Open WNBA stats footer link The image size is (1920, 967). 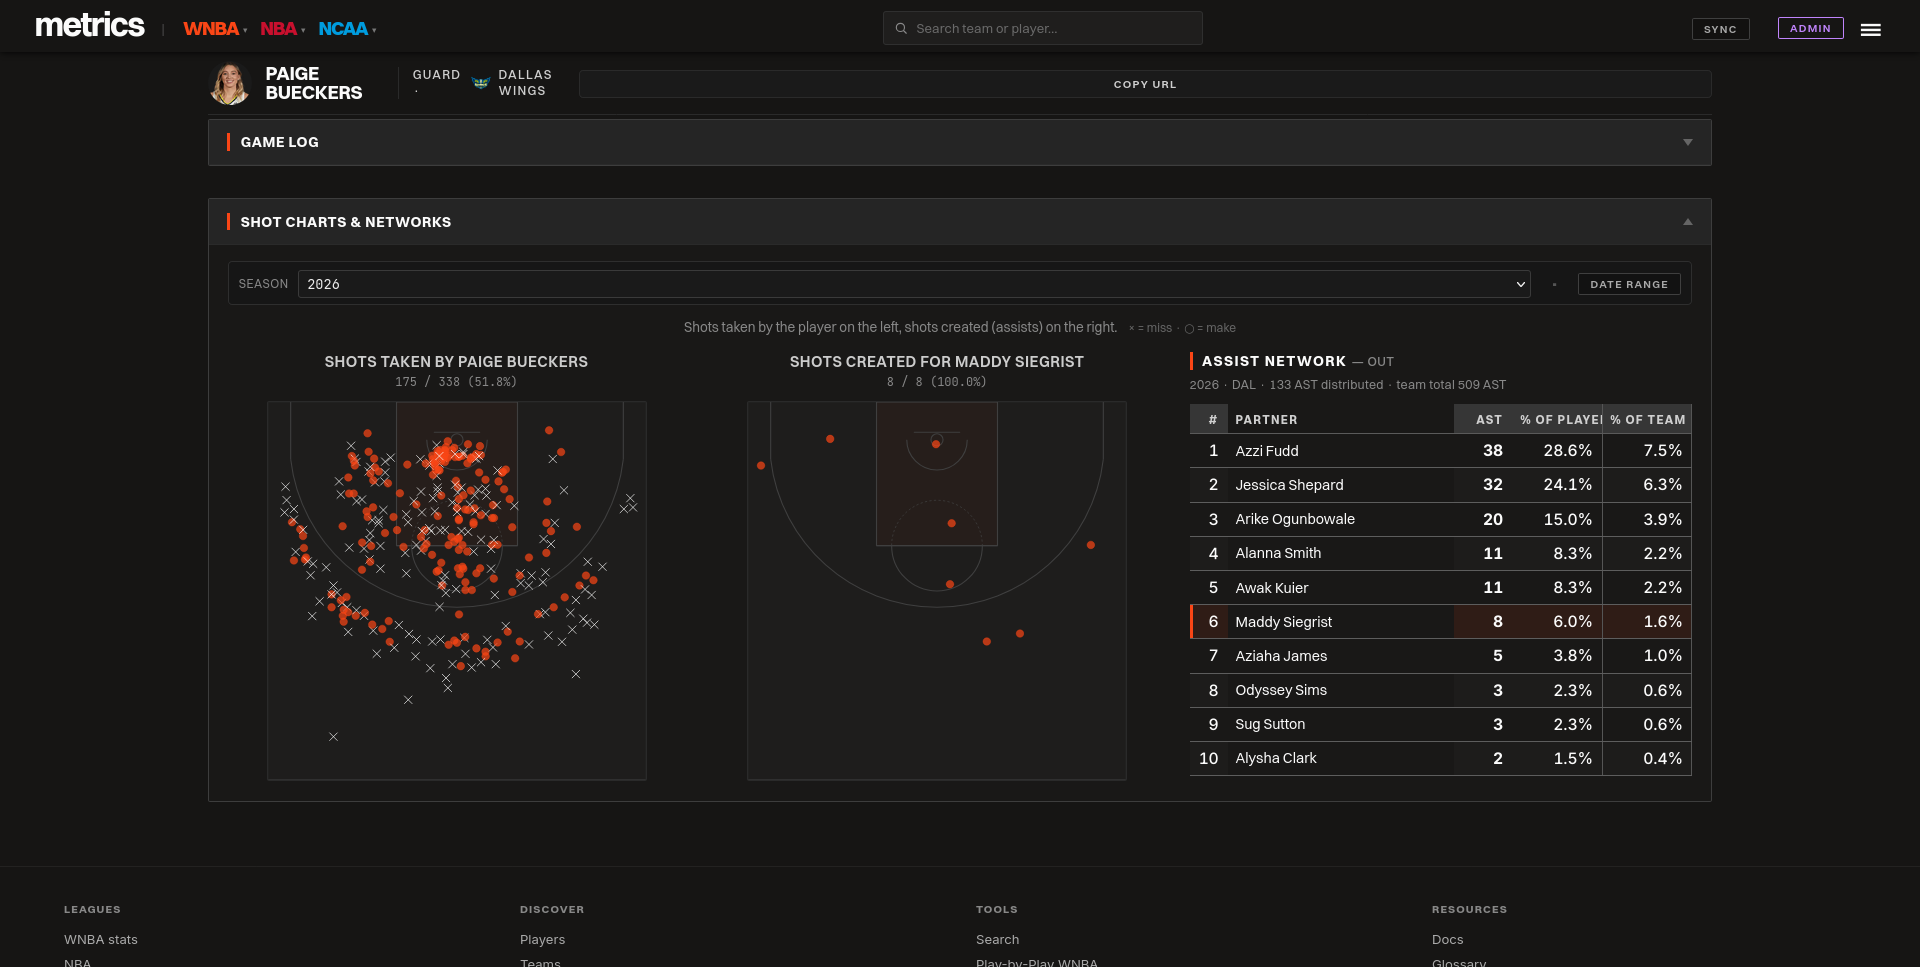click(101, 940)
